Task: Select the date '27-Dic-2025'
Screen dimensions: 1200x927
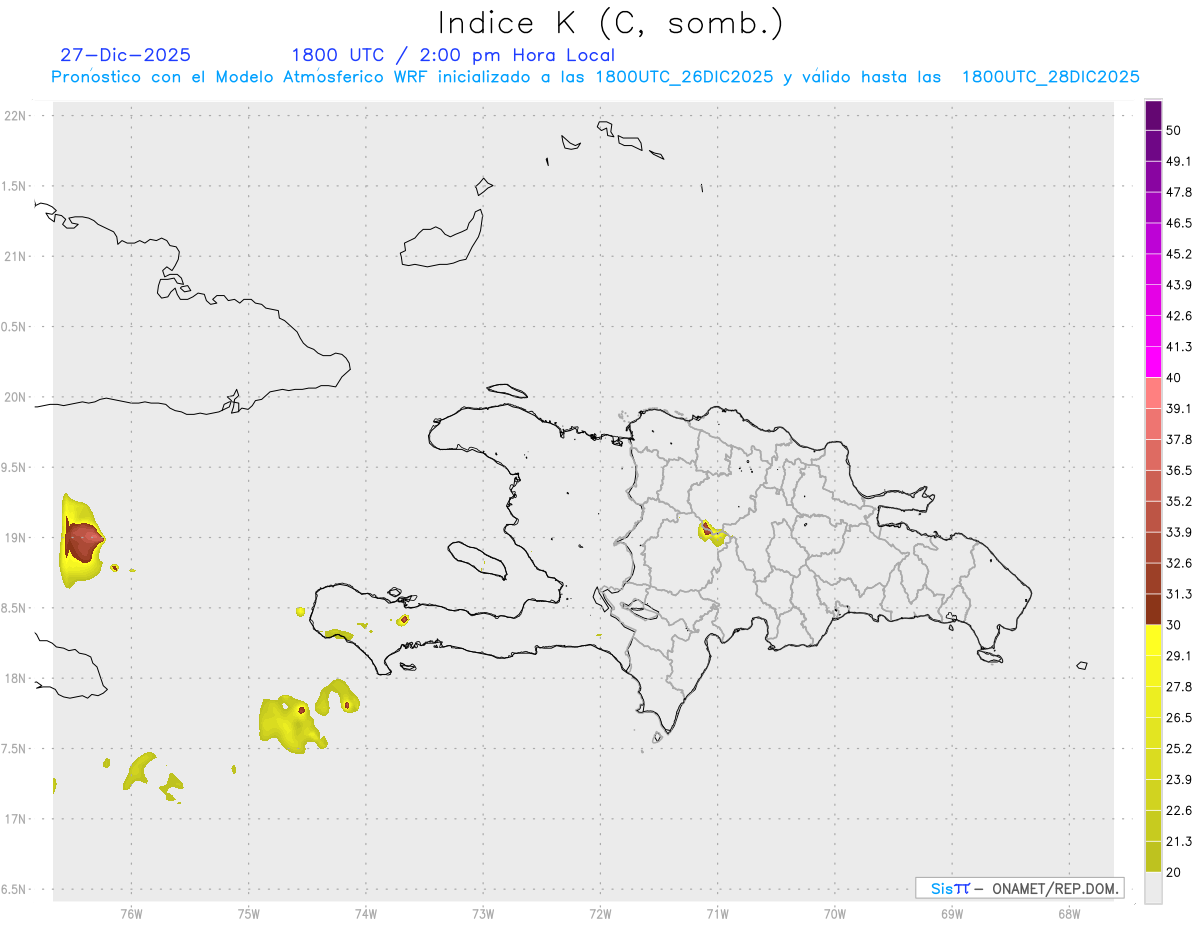Action: point(126,55)
